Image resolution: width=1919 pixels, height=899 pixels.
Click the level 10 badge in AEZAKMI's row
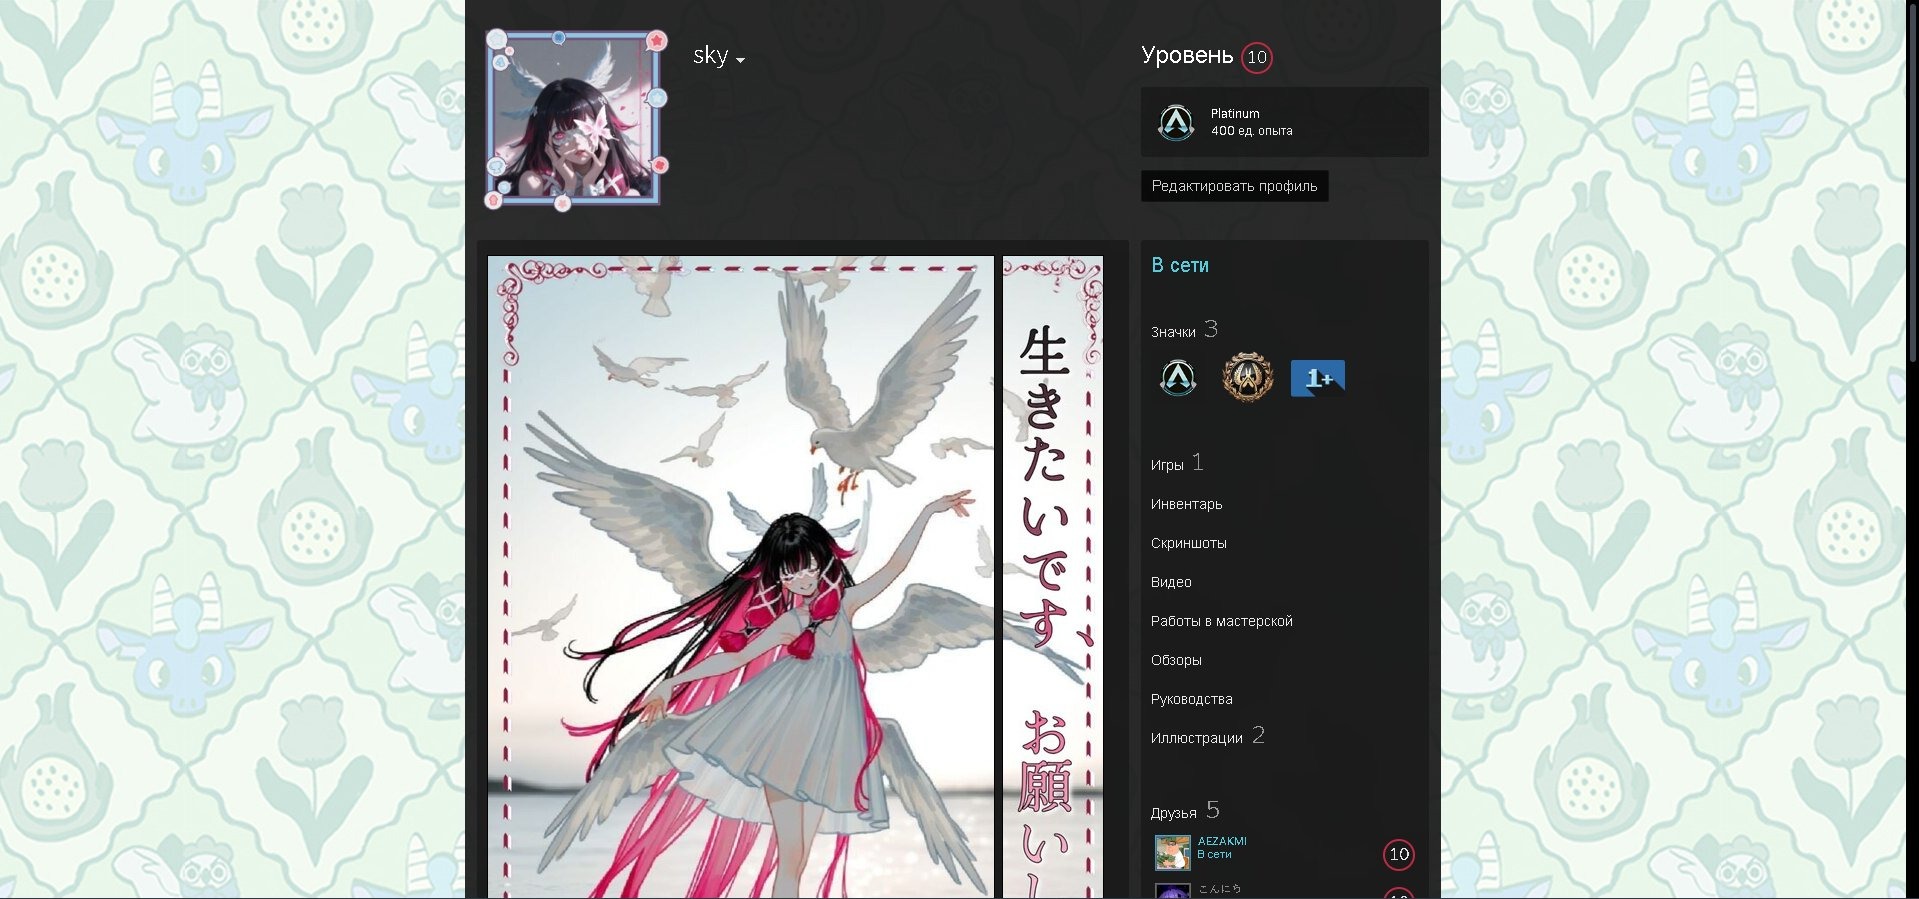click(1399, 854)
